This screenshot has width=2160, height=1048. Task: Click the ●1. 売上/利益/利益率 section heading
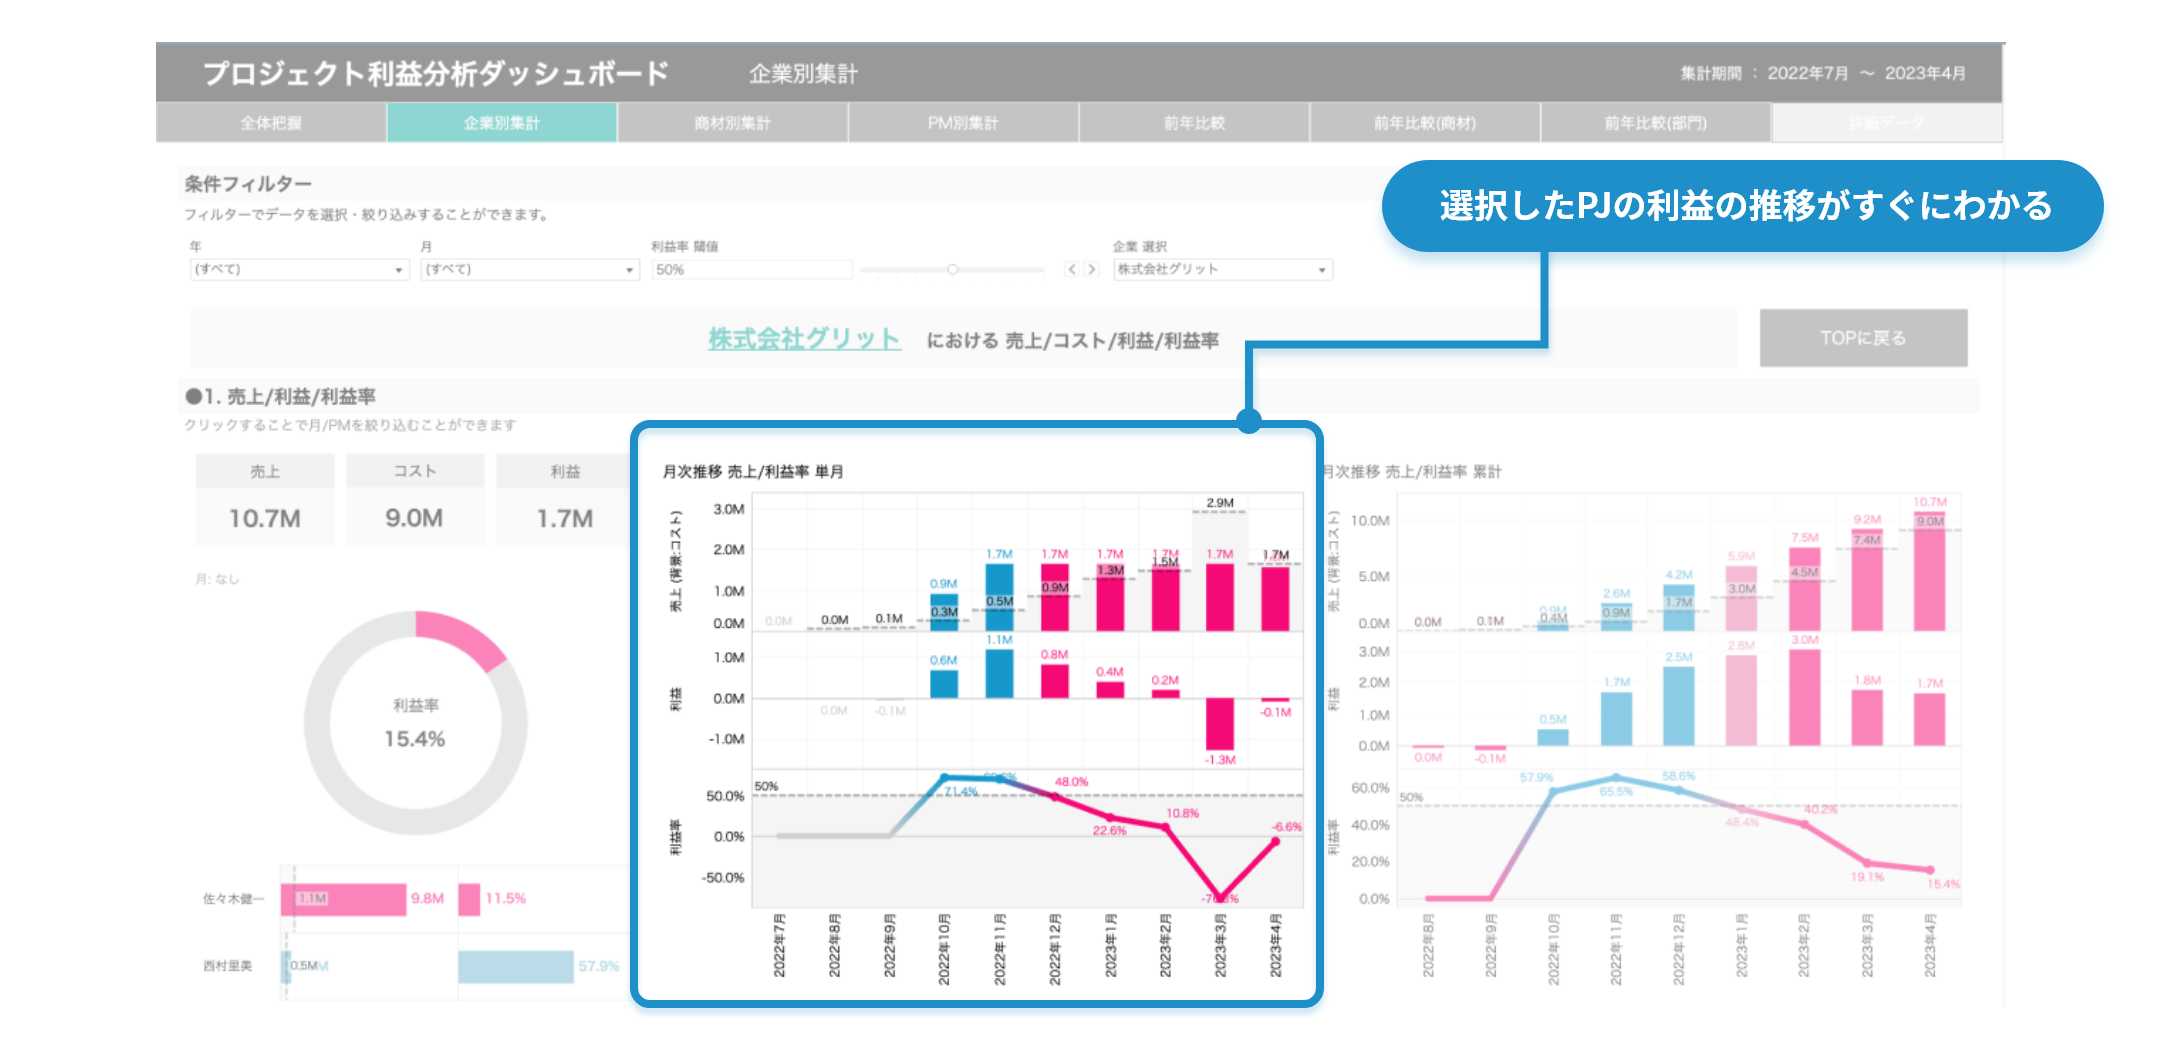point(280,397)
